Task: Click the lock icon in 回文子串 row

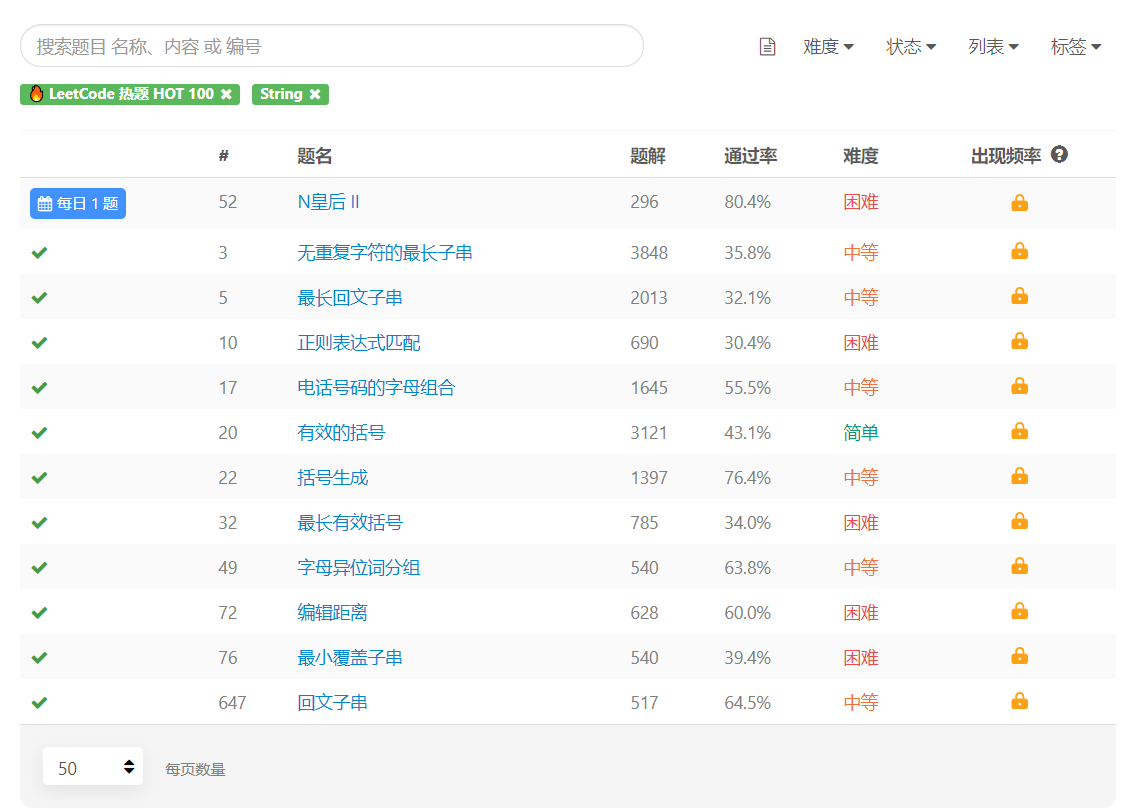Action: click(x=1019, y=701)
